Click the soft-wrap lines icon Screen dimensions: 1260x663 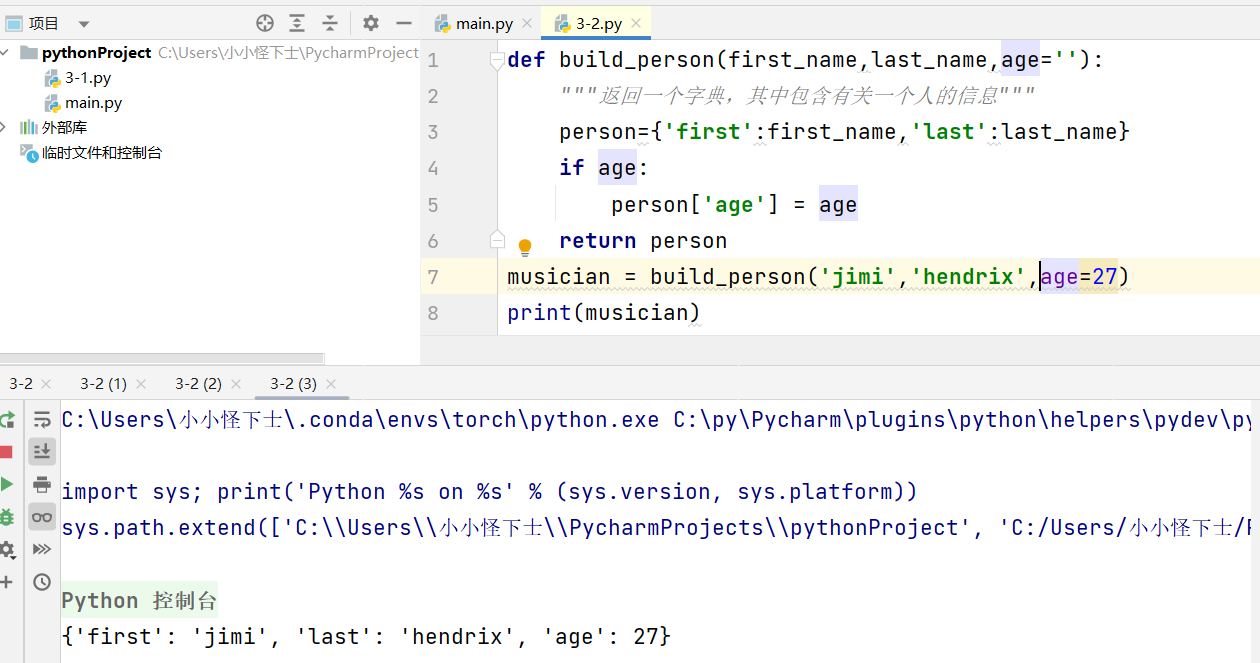[x=41, y=419]
